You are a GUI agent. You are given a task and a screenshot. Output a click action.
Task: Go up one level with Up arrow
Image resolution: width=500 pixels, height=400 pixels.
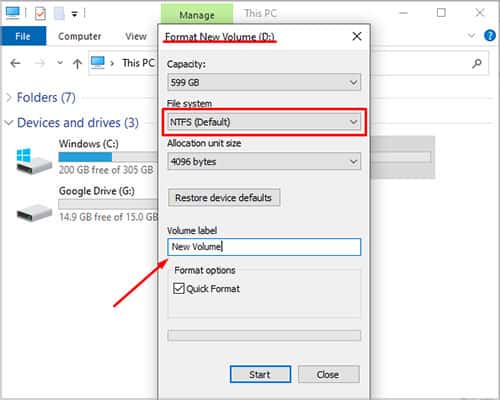point(77,63)
